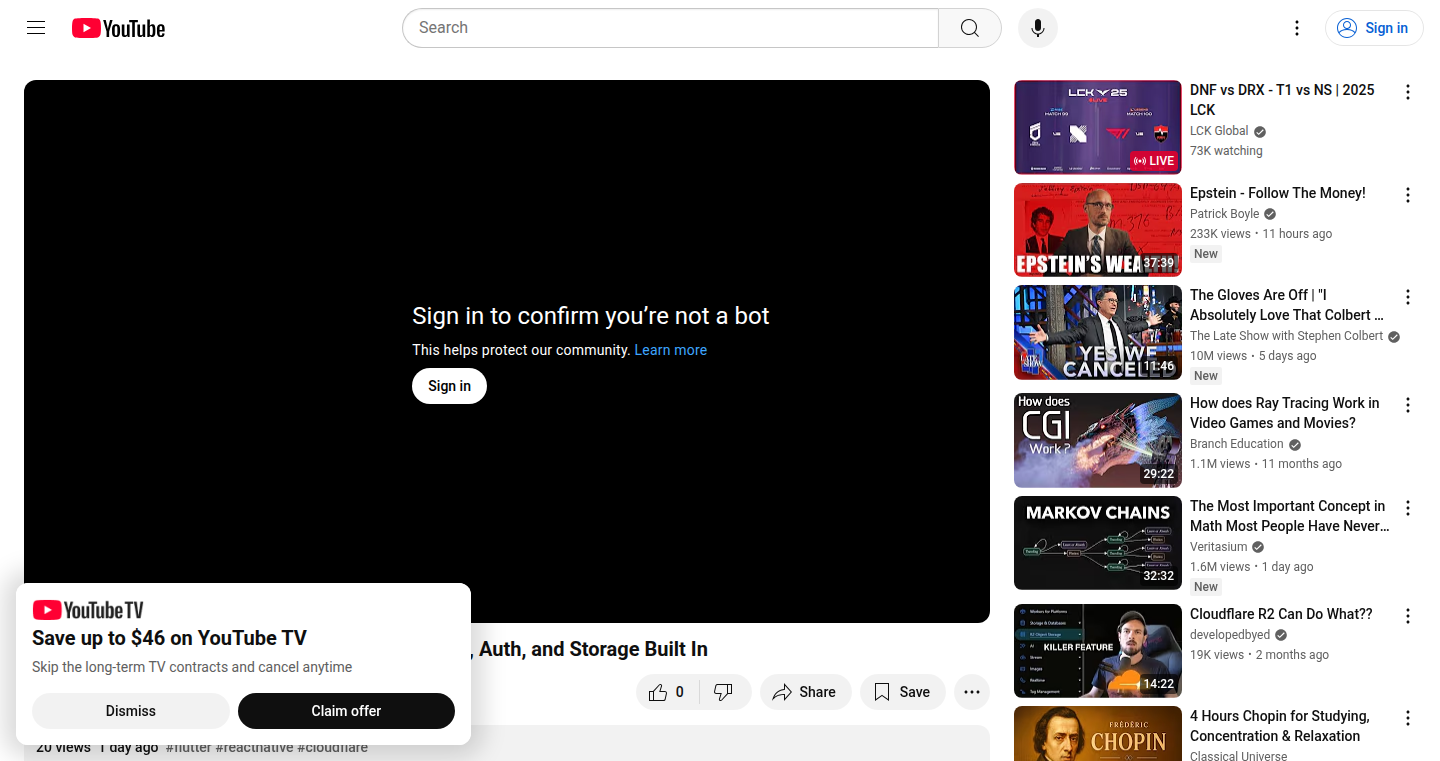
Task: Go to YouTube home via logo
Action: 118,28
